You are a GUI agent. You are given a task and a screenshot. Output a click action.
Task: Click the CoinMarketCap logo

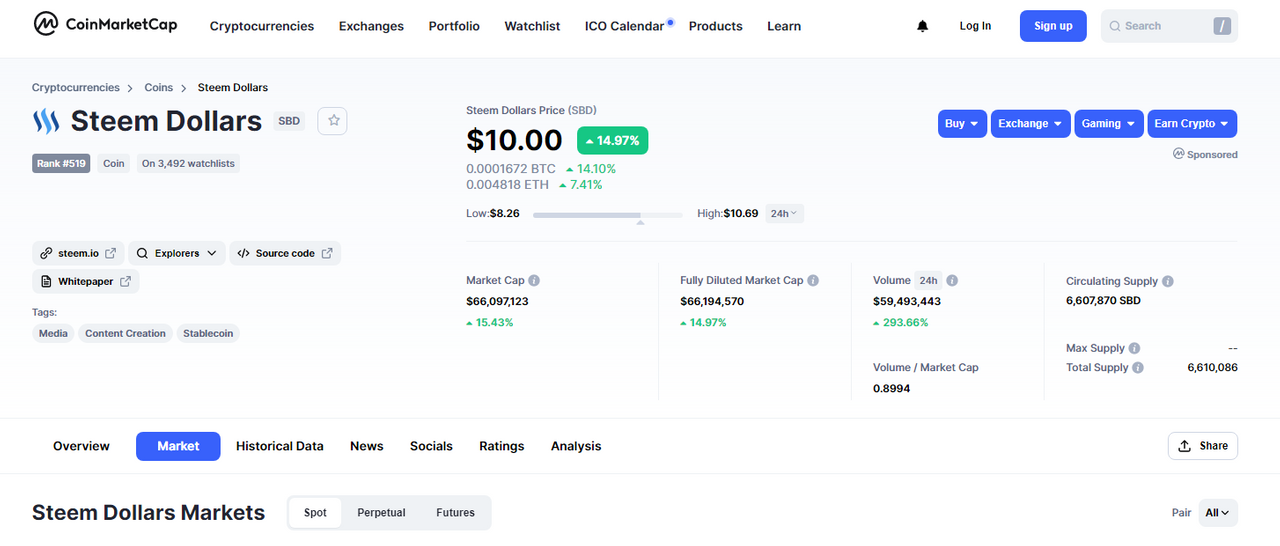(x=105, y=24)
